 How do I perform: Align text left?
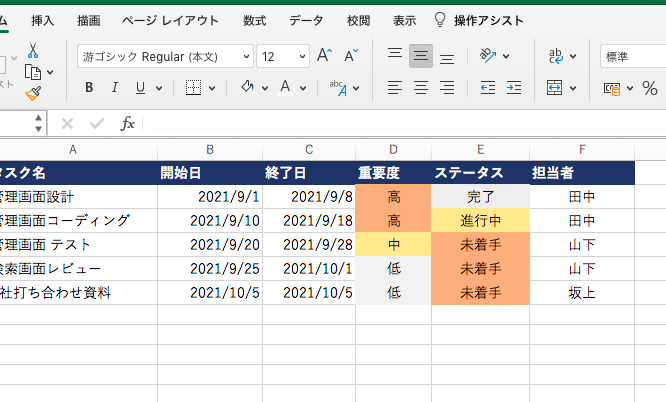point(395,88)
